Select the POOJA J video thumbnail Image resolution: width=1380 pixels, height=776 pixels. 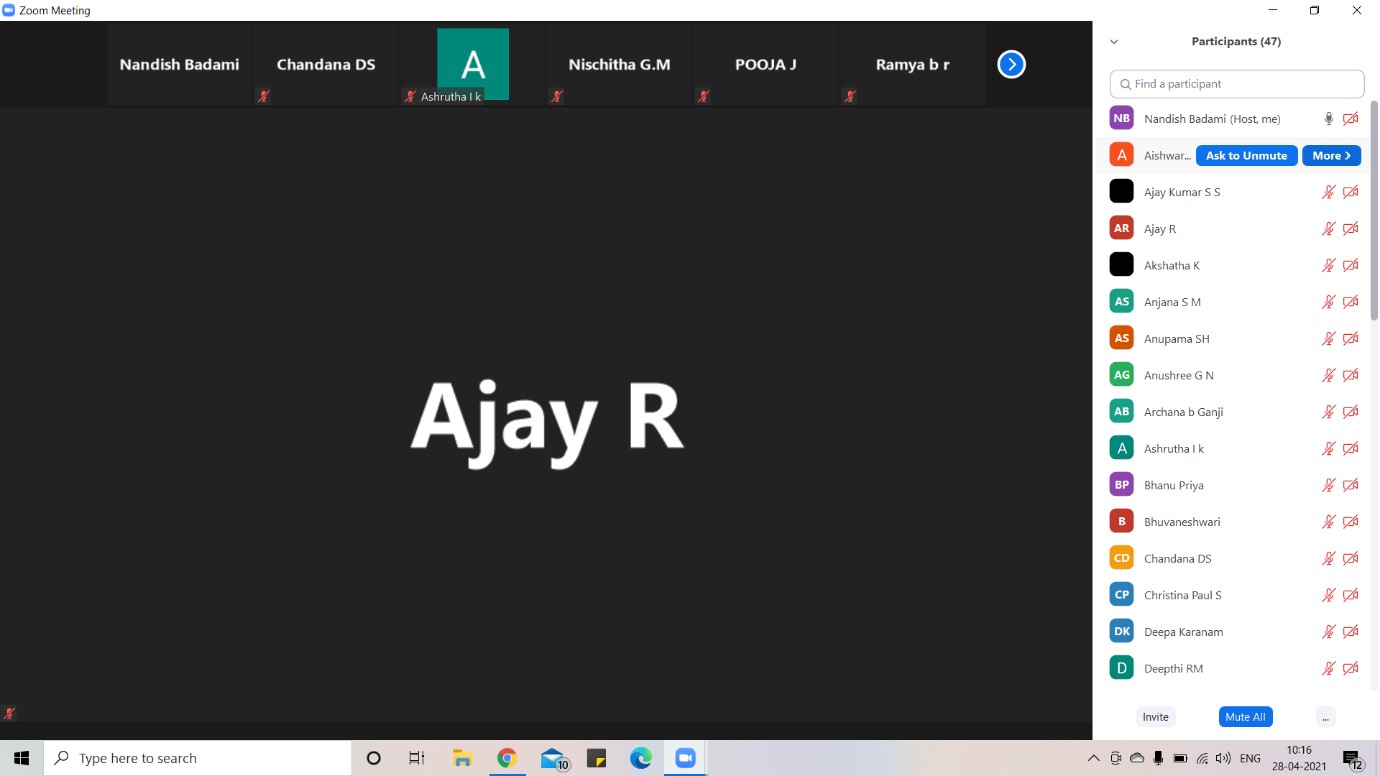point(766,65)
